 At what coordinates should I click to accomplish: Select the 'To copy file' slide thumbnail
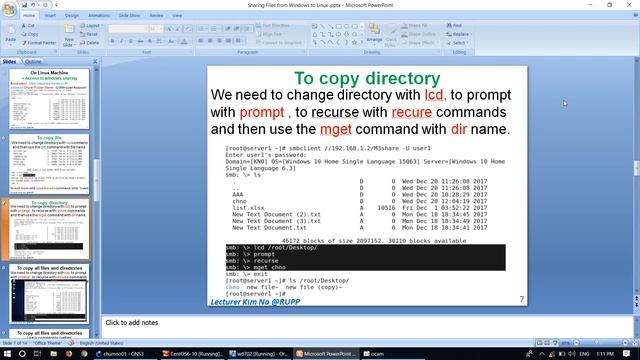[49, 164]
